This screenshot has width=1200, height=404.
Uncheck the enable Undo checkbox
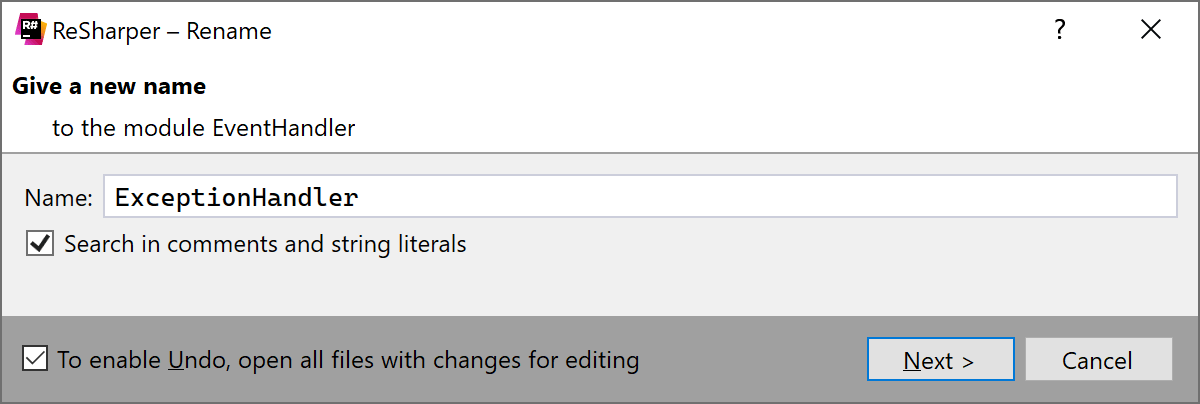35,359
